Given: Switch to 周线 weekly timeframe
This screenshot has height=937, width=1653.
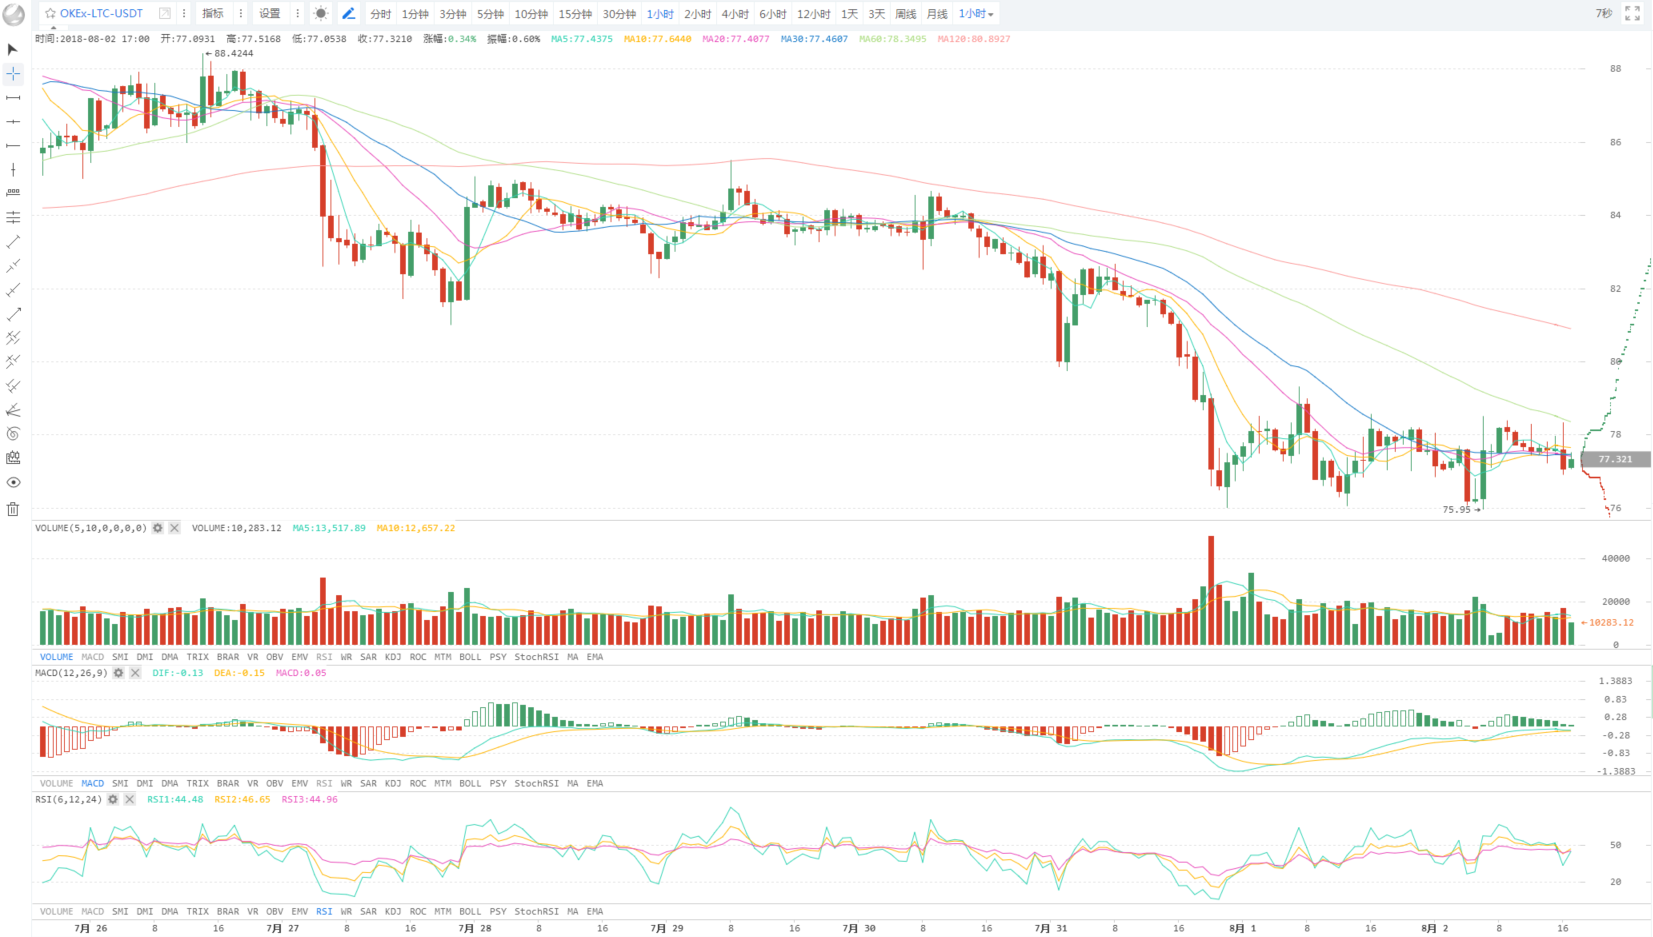Looking at the screenshot, I should tap(906, 14).
